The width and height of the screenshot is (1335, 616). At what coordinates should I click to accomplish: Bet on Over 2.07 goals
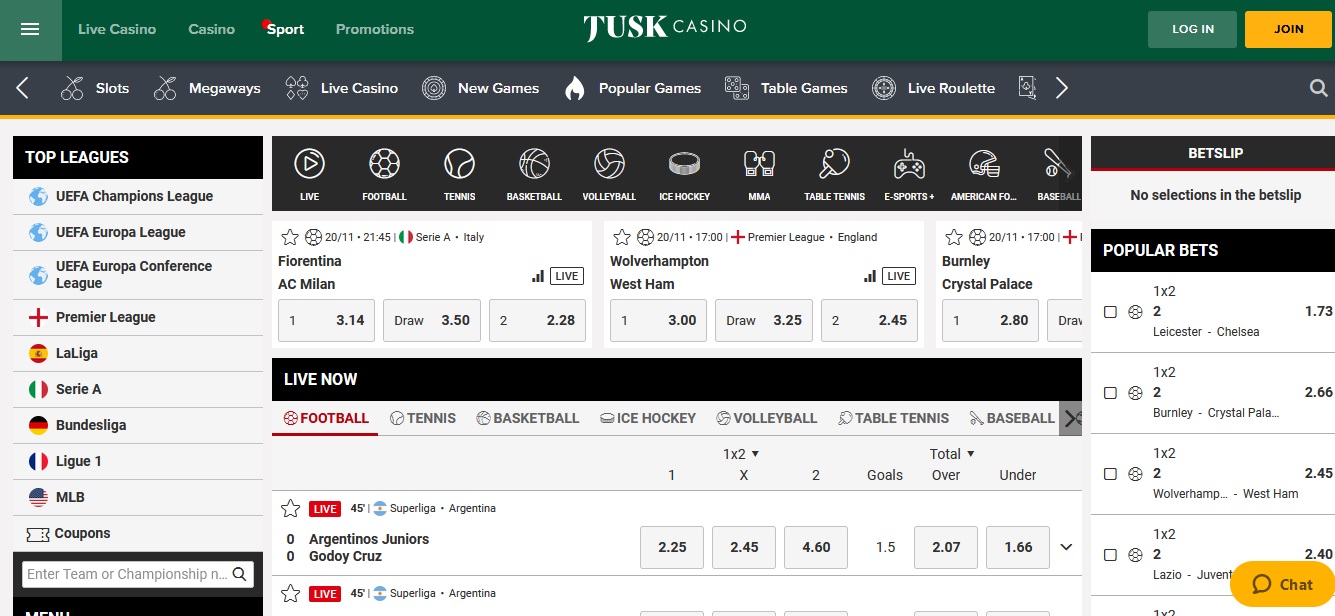[x=946, y=547]
